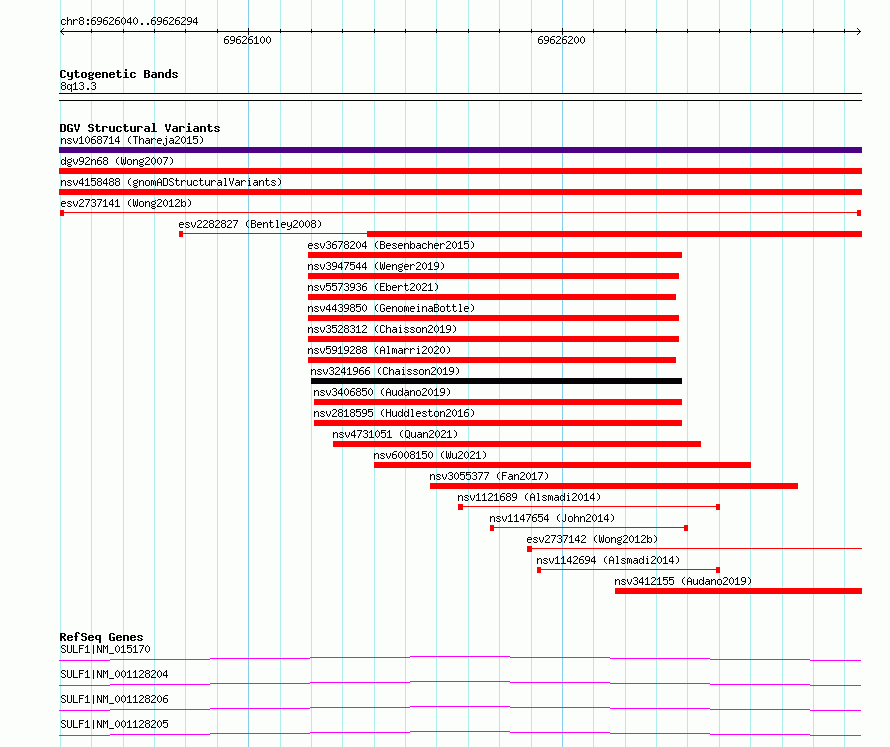890x747 pixels.
Task: Open nsv6008150 (Wu2021) variant label
Action: (x=430, y=455)
